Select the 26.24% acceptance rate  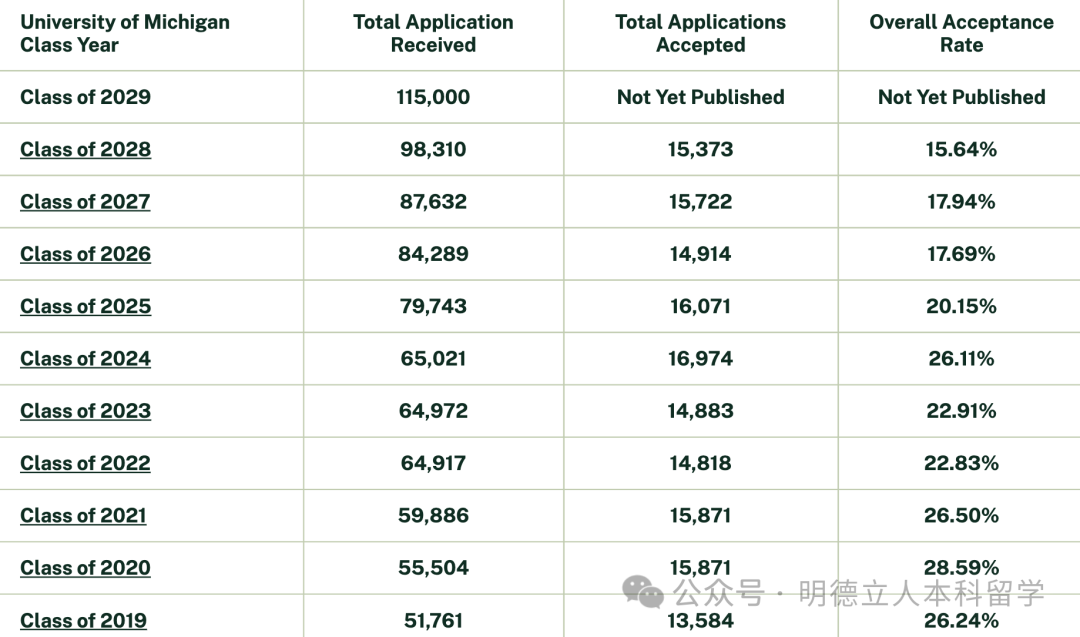[962, 620]
